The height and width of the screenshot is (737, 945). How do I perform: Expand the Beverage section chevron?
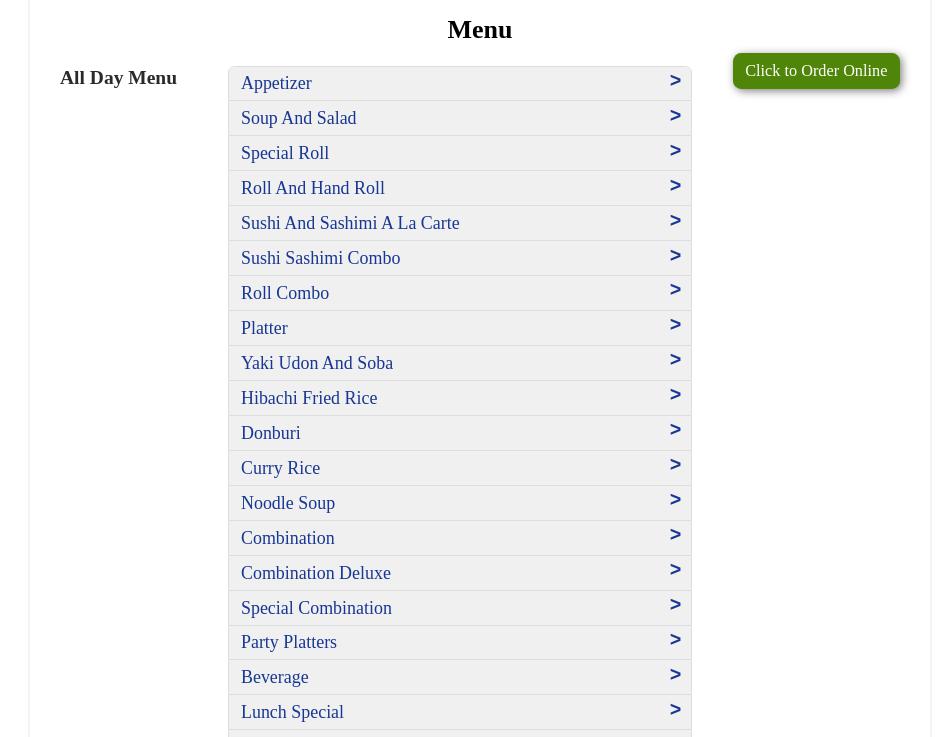point(675,675)
